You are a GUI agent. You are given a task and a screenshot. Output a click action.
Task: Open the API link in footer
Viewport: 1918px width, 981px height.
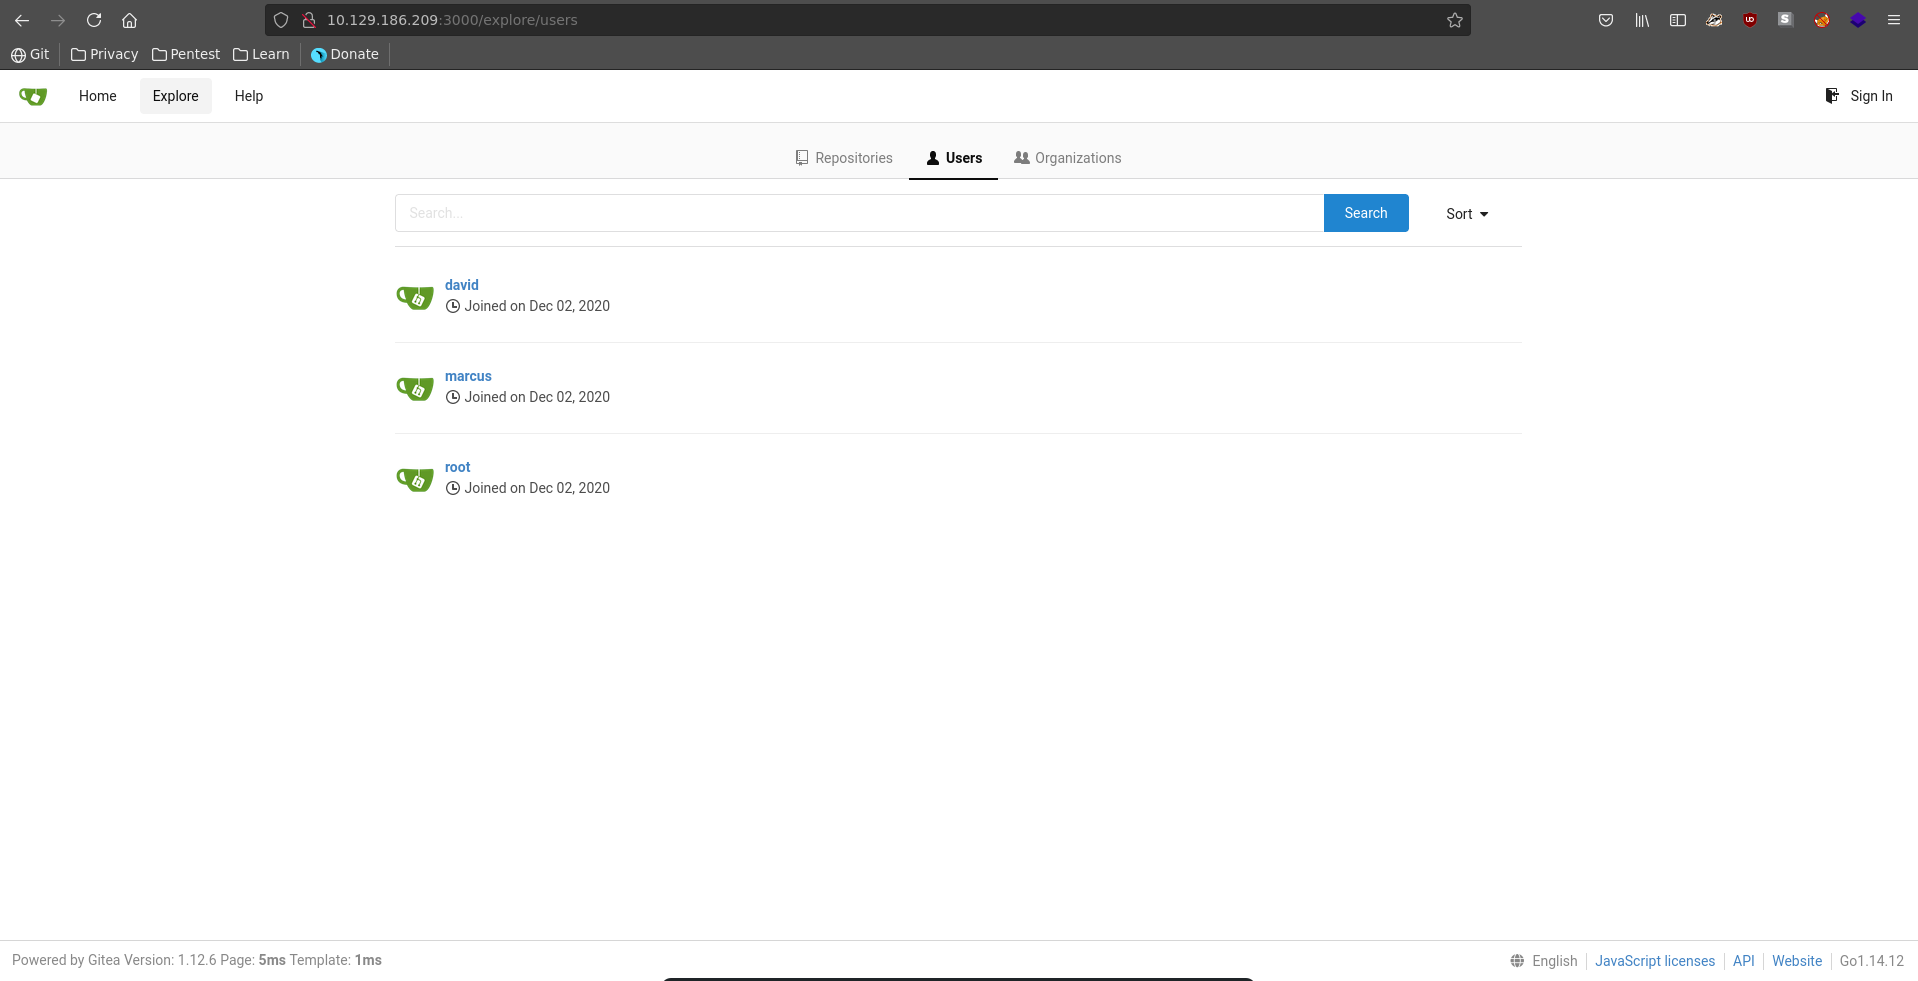tap(1743, 961)
